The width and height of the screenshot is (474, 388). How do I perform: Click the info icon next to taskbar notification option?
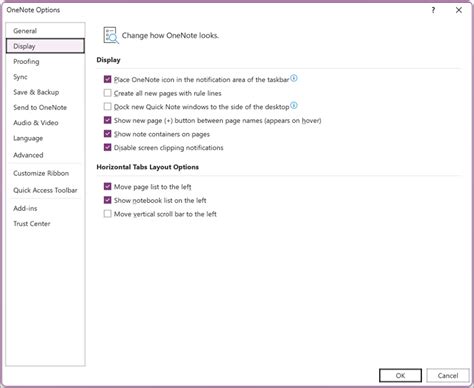pyautogui.click(x=293, y=78)
